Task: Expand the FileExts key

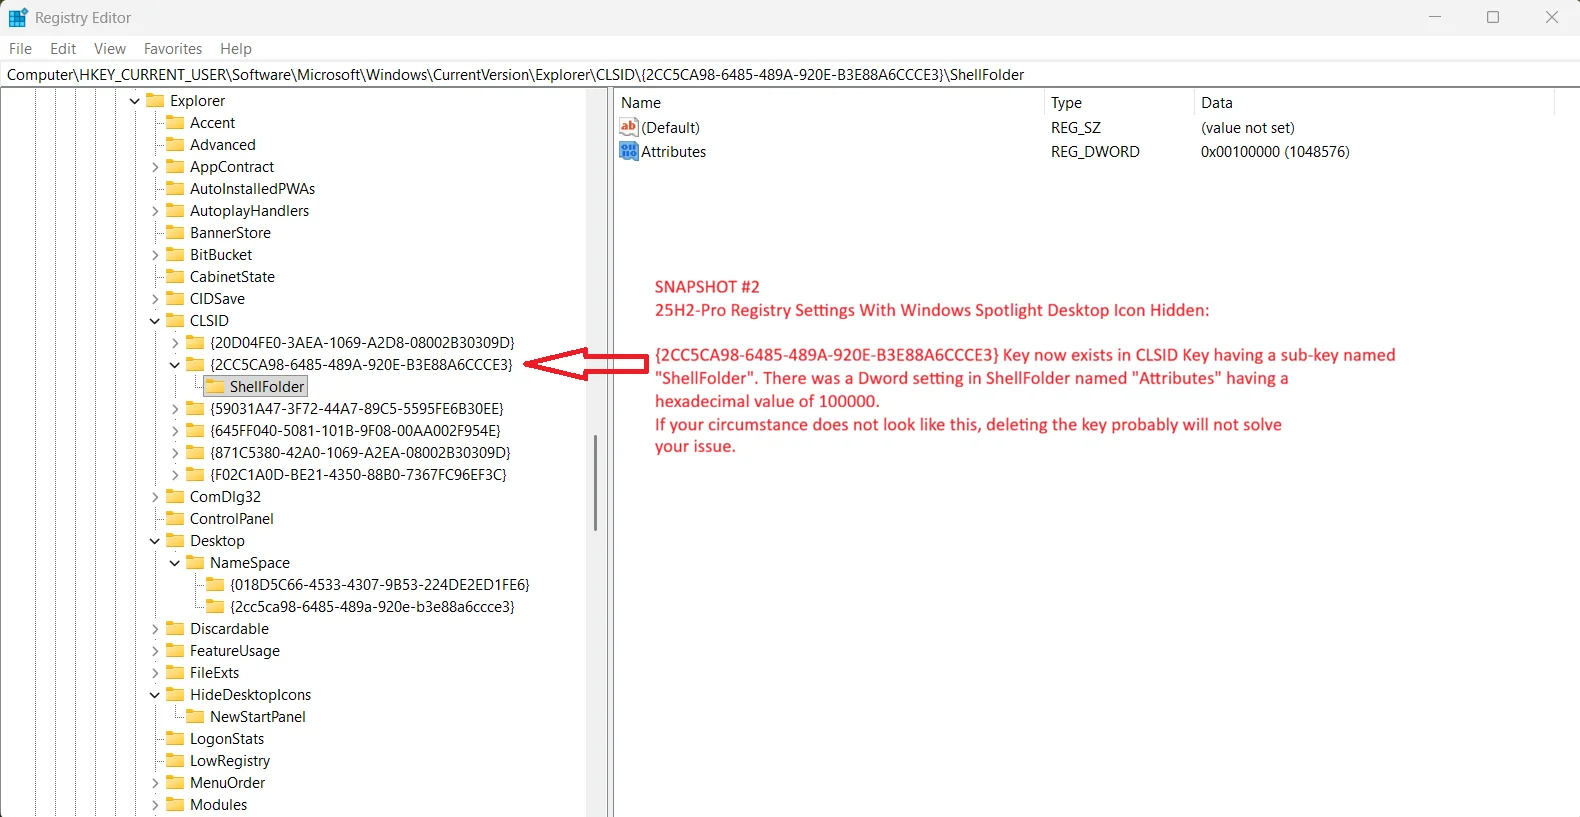Action: coord(155,673)
